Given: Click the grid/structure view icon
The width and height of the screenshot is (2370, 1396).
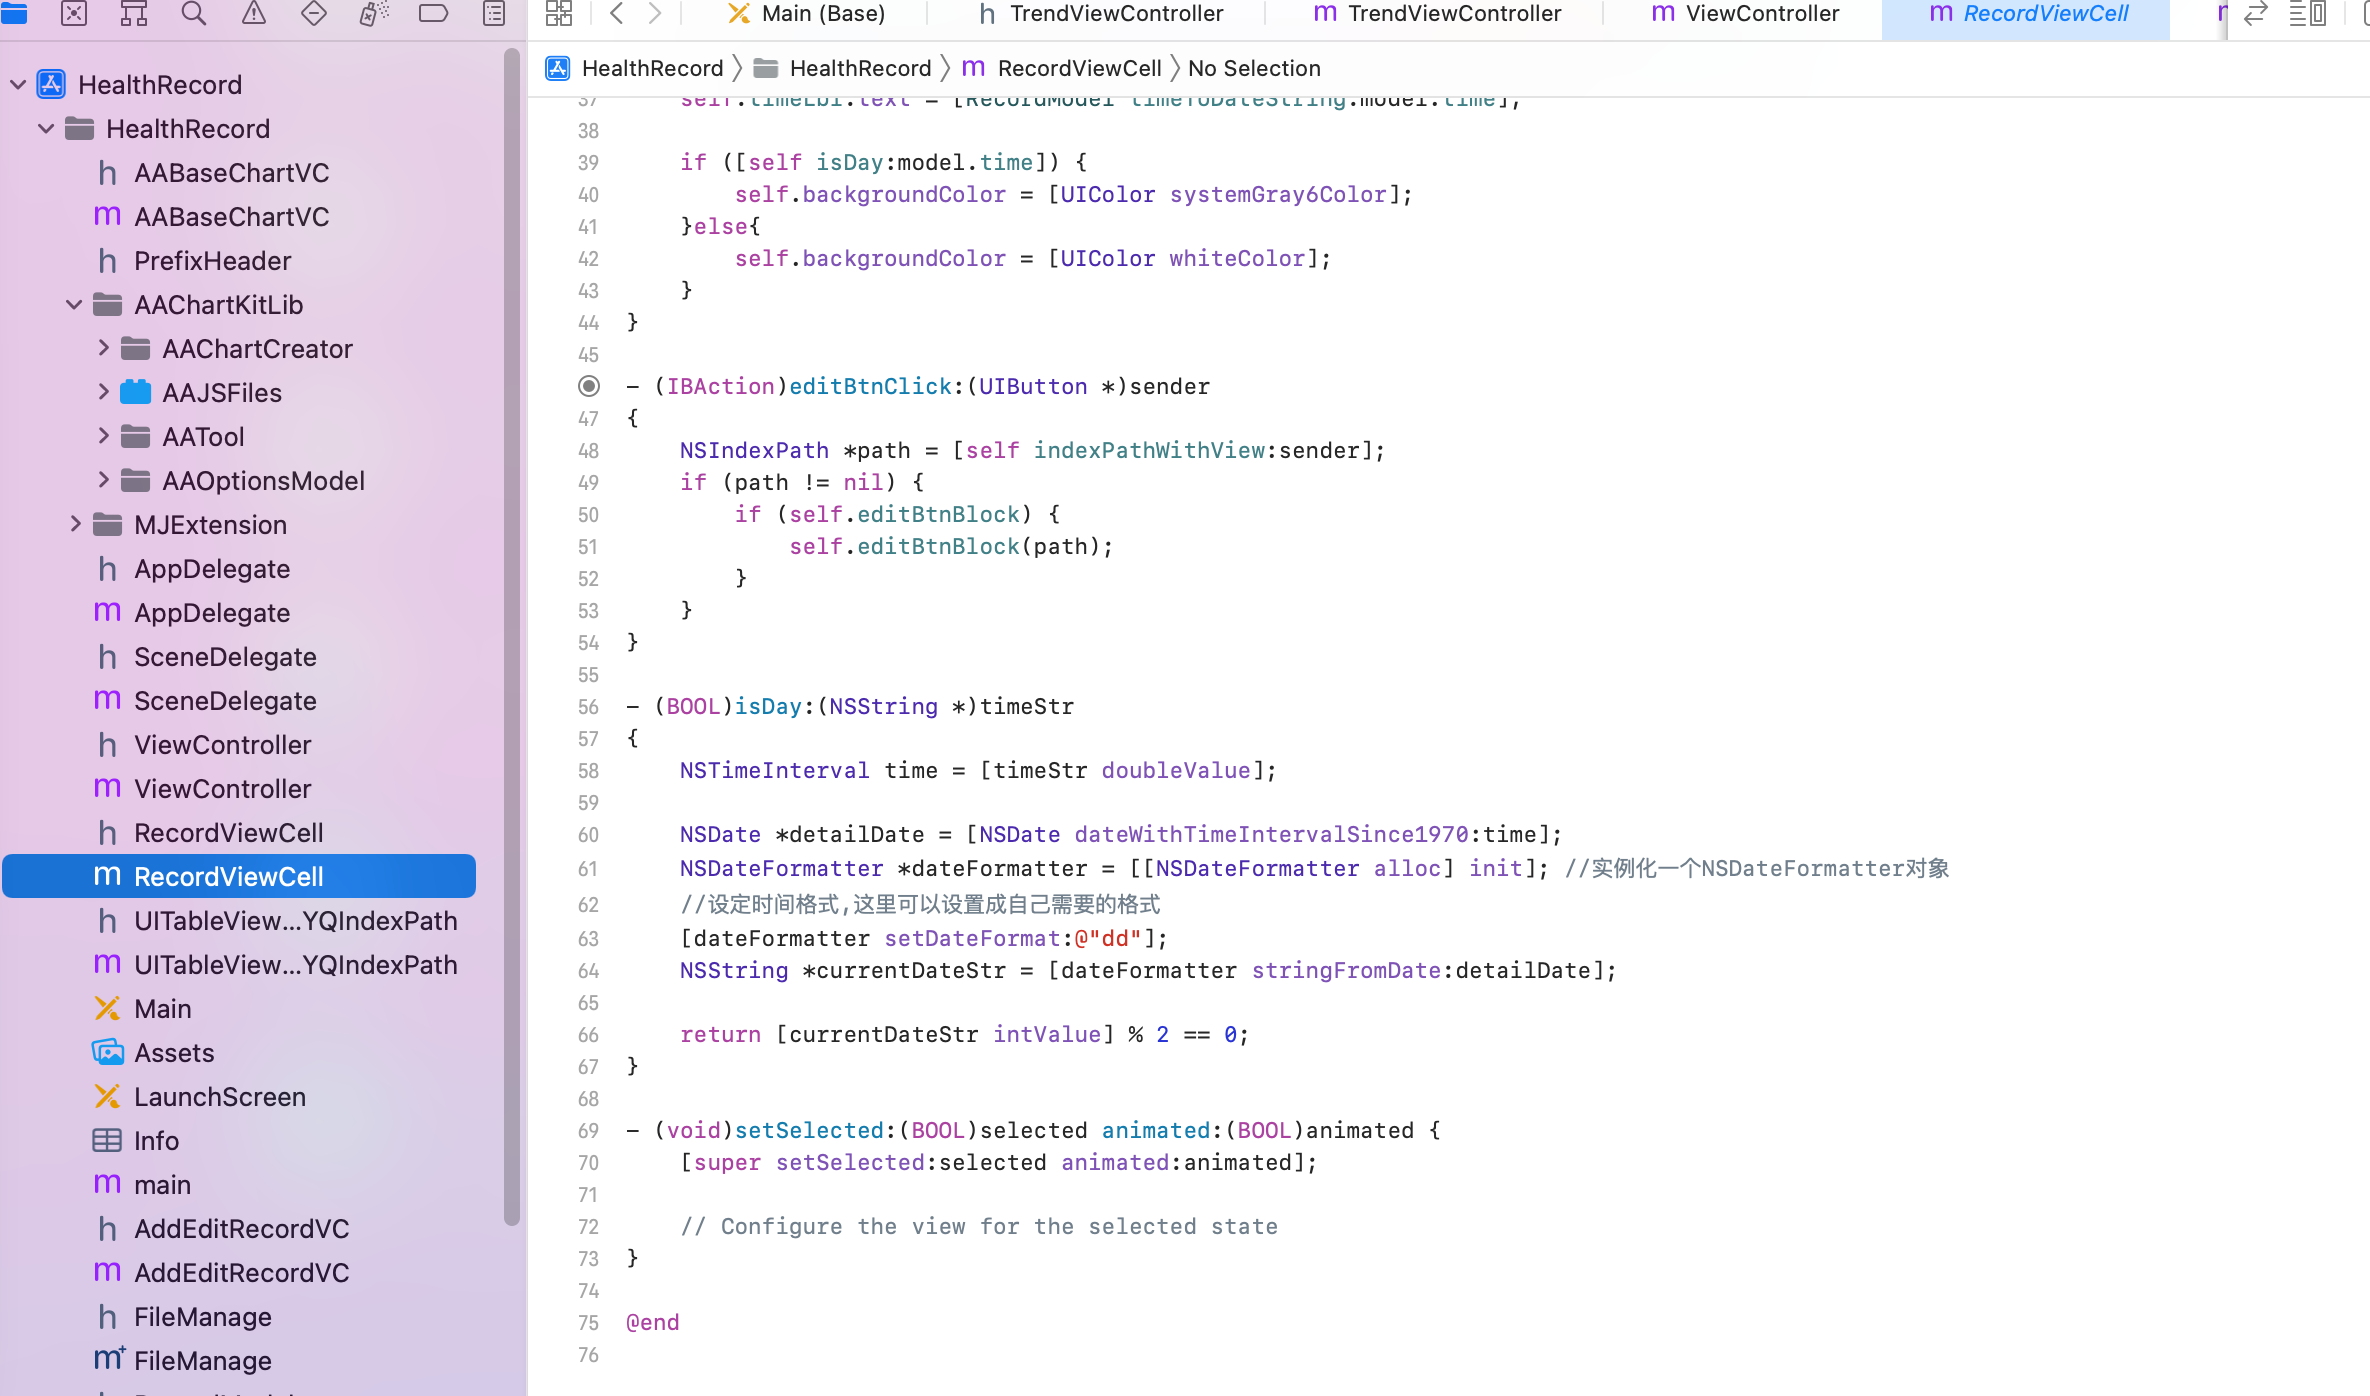Looking at the screenshot, I should coord(560,15).
